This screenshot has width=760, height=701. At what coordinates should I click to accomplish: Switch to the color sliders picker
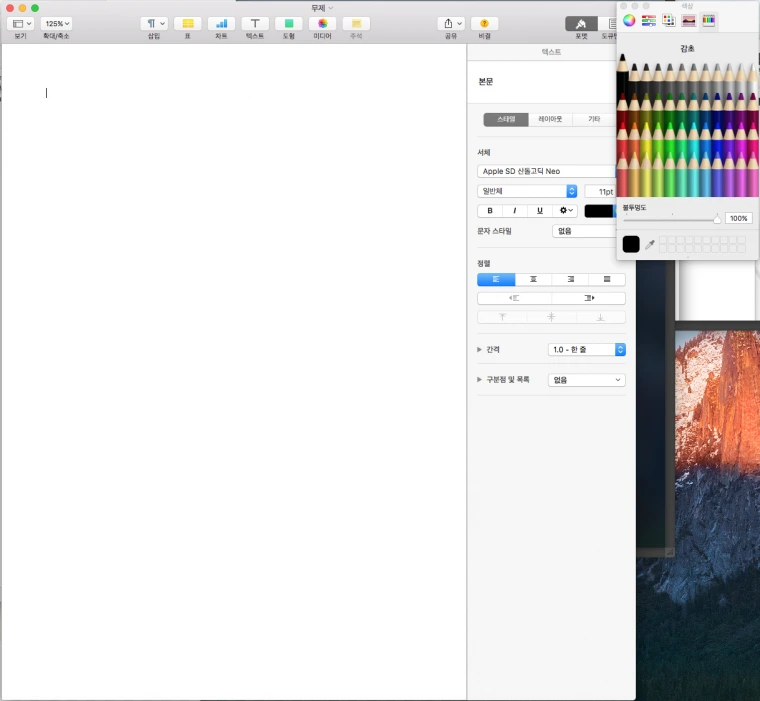pyautogui.click(x=649, y=20)
